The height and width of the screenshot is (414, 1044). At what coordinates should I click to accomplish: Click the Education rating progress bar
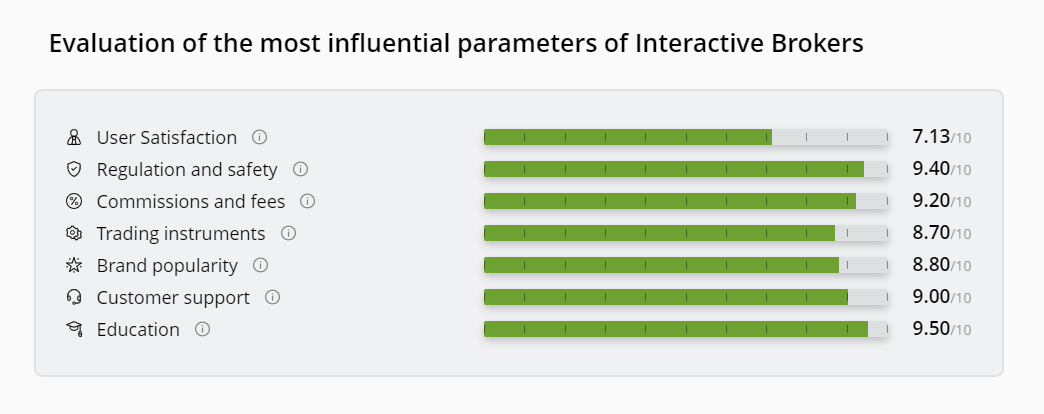[x=685, y=329]
